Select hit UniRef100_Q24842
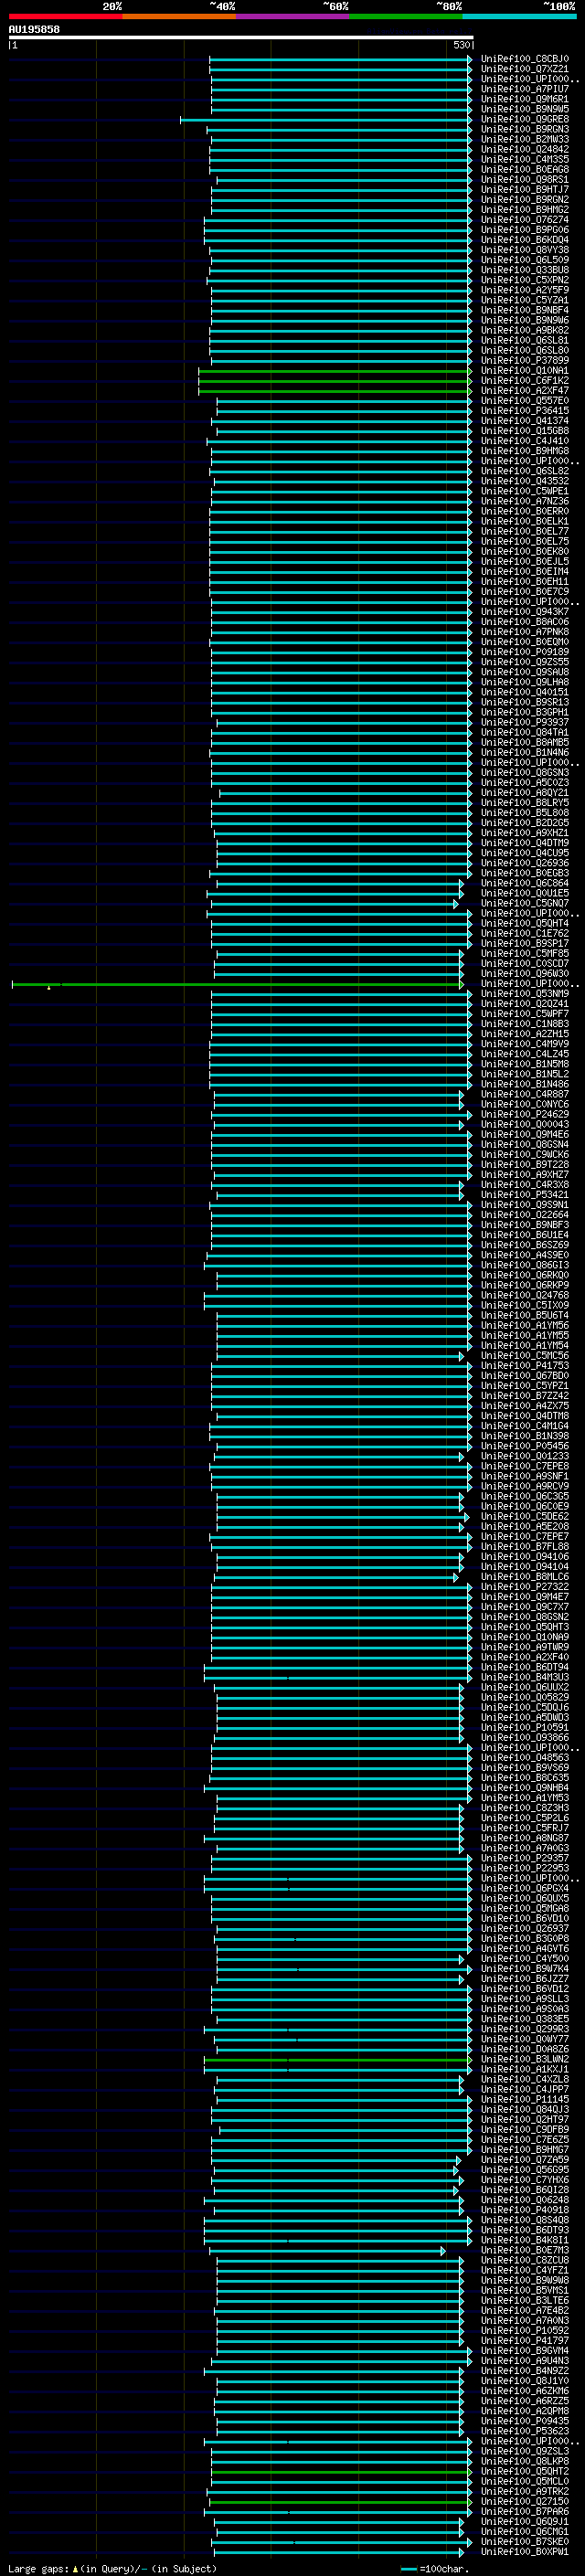This screenshot has height=2576, width=585. point(525,150)
